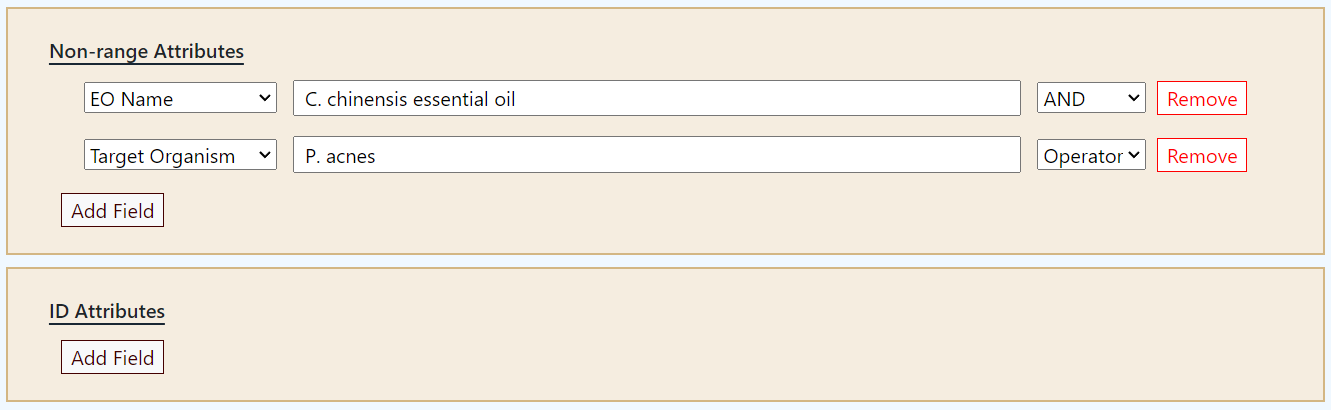Screen dimensions: 1331x410
Task: Click the Non-range Attributes heading
Action: coord(146,51)
